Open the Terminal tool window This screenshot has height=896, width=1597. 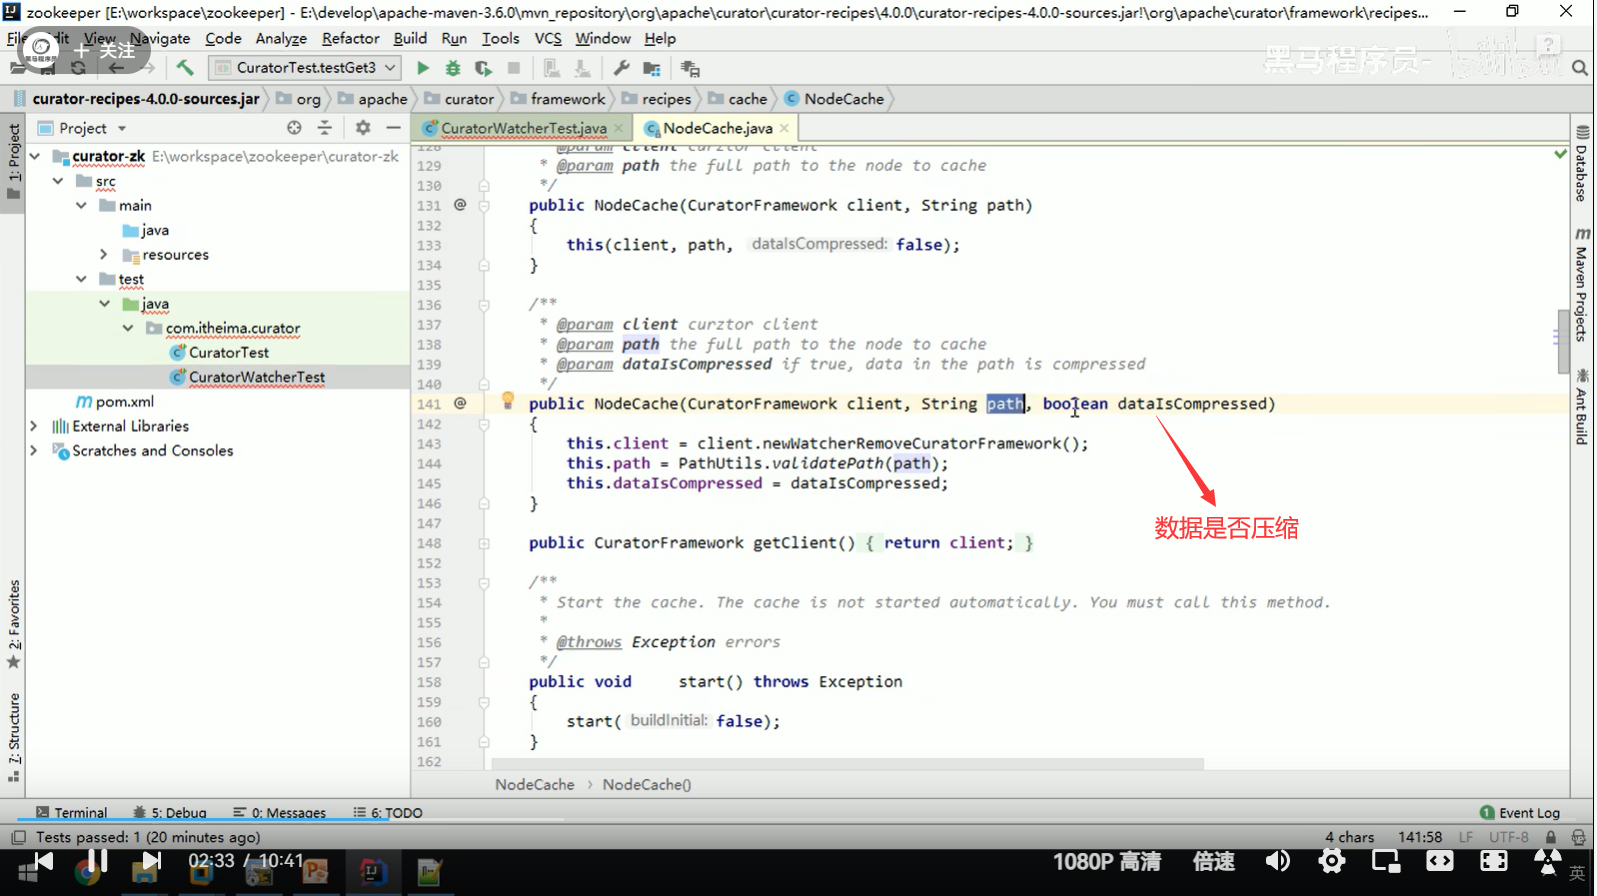(71, 812)
